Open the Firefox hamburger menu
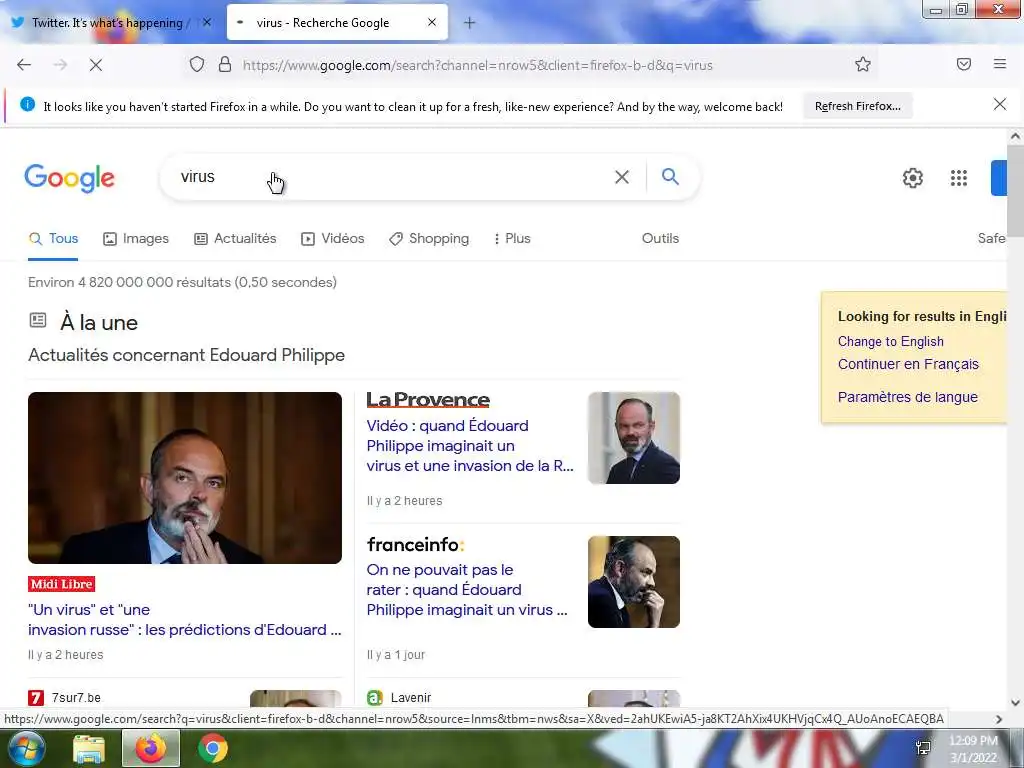 [1000, 64]
